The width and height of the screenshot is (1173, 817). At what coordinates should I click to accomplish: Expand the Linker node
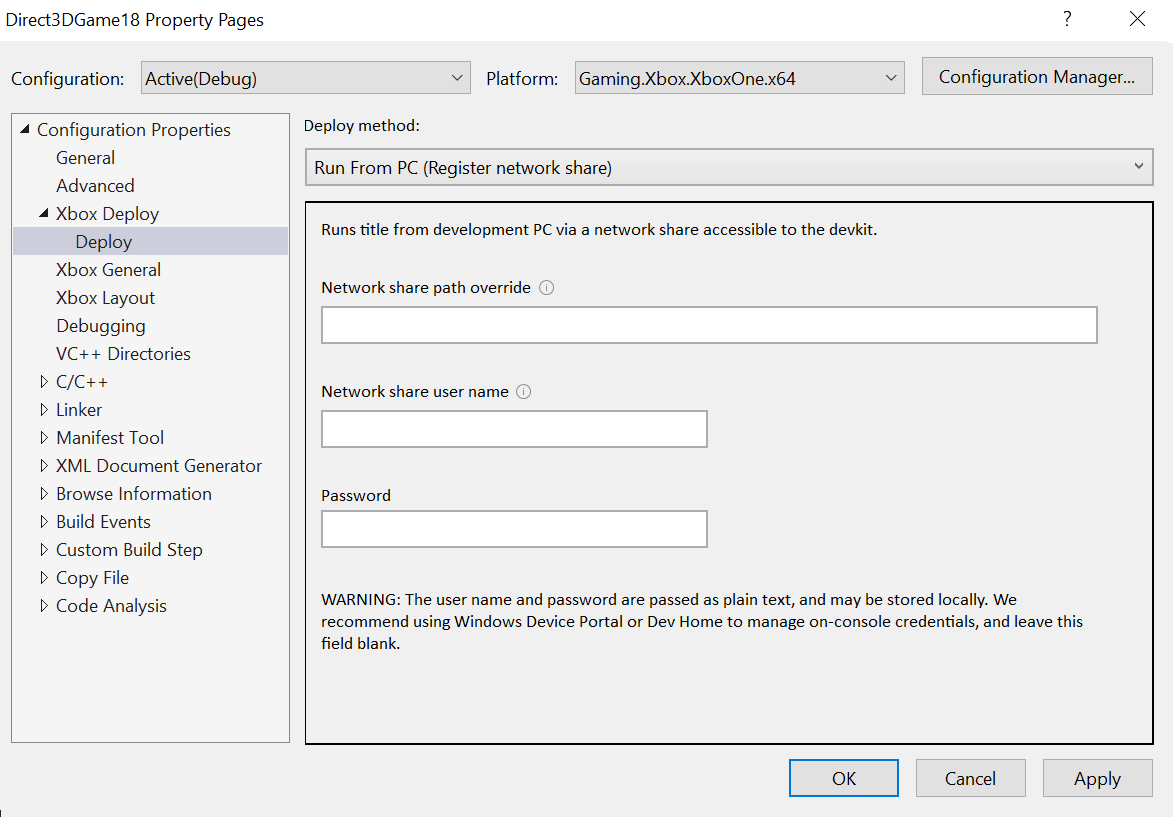tap(44, 410)
